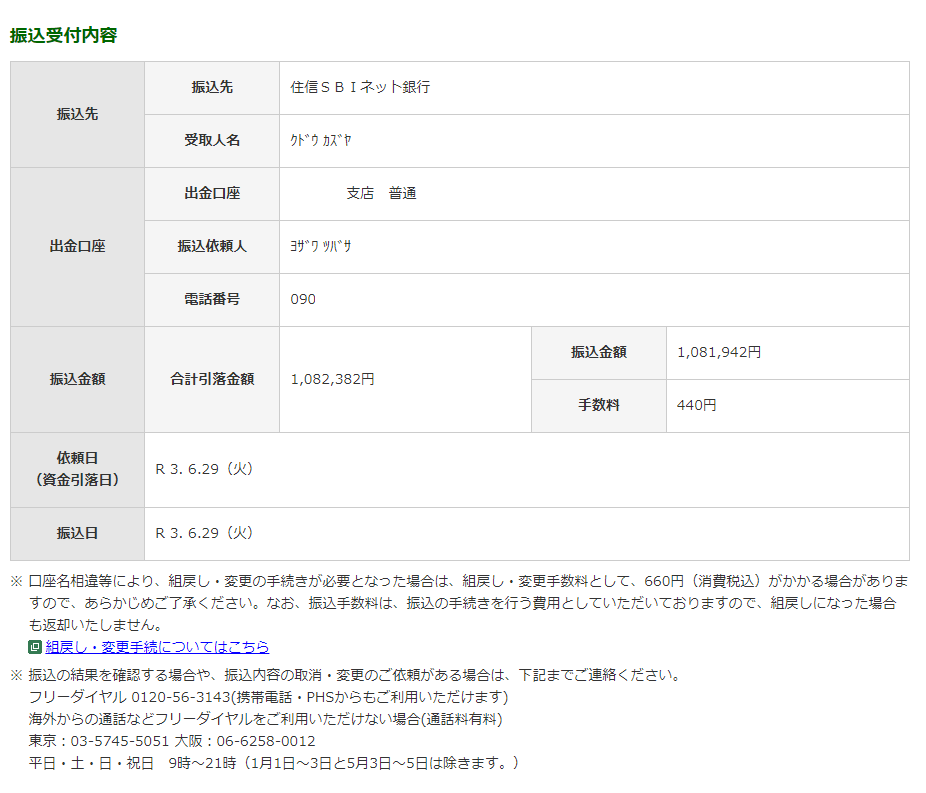Click the 振込日 header cell

coord(77,534)
